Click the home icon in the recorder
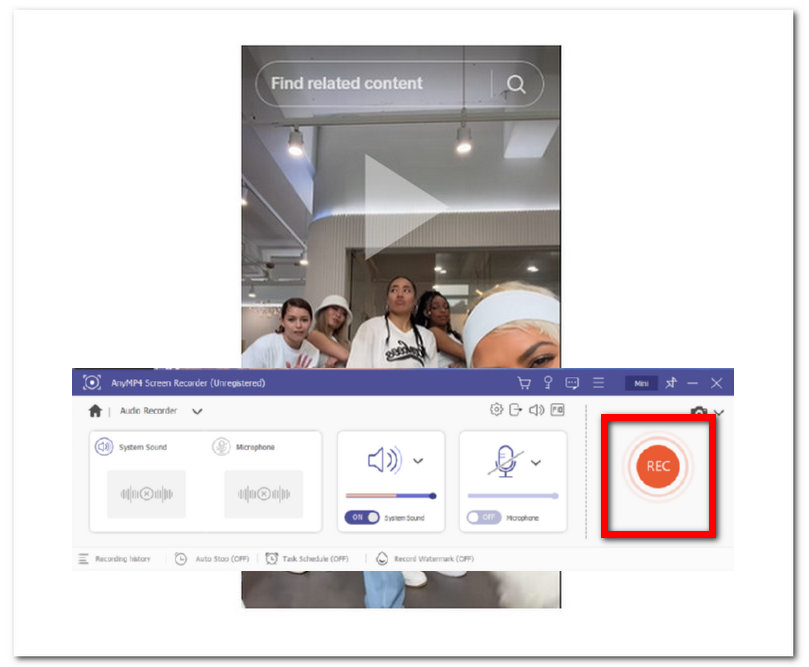 [95, 411]
